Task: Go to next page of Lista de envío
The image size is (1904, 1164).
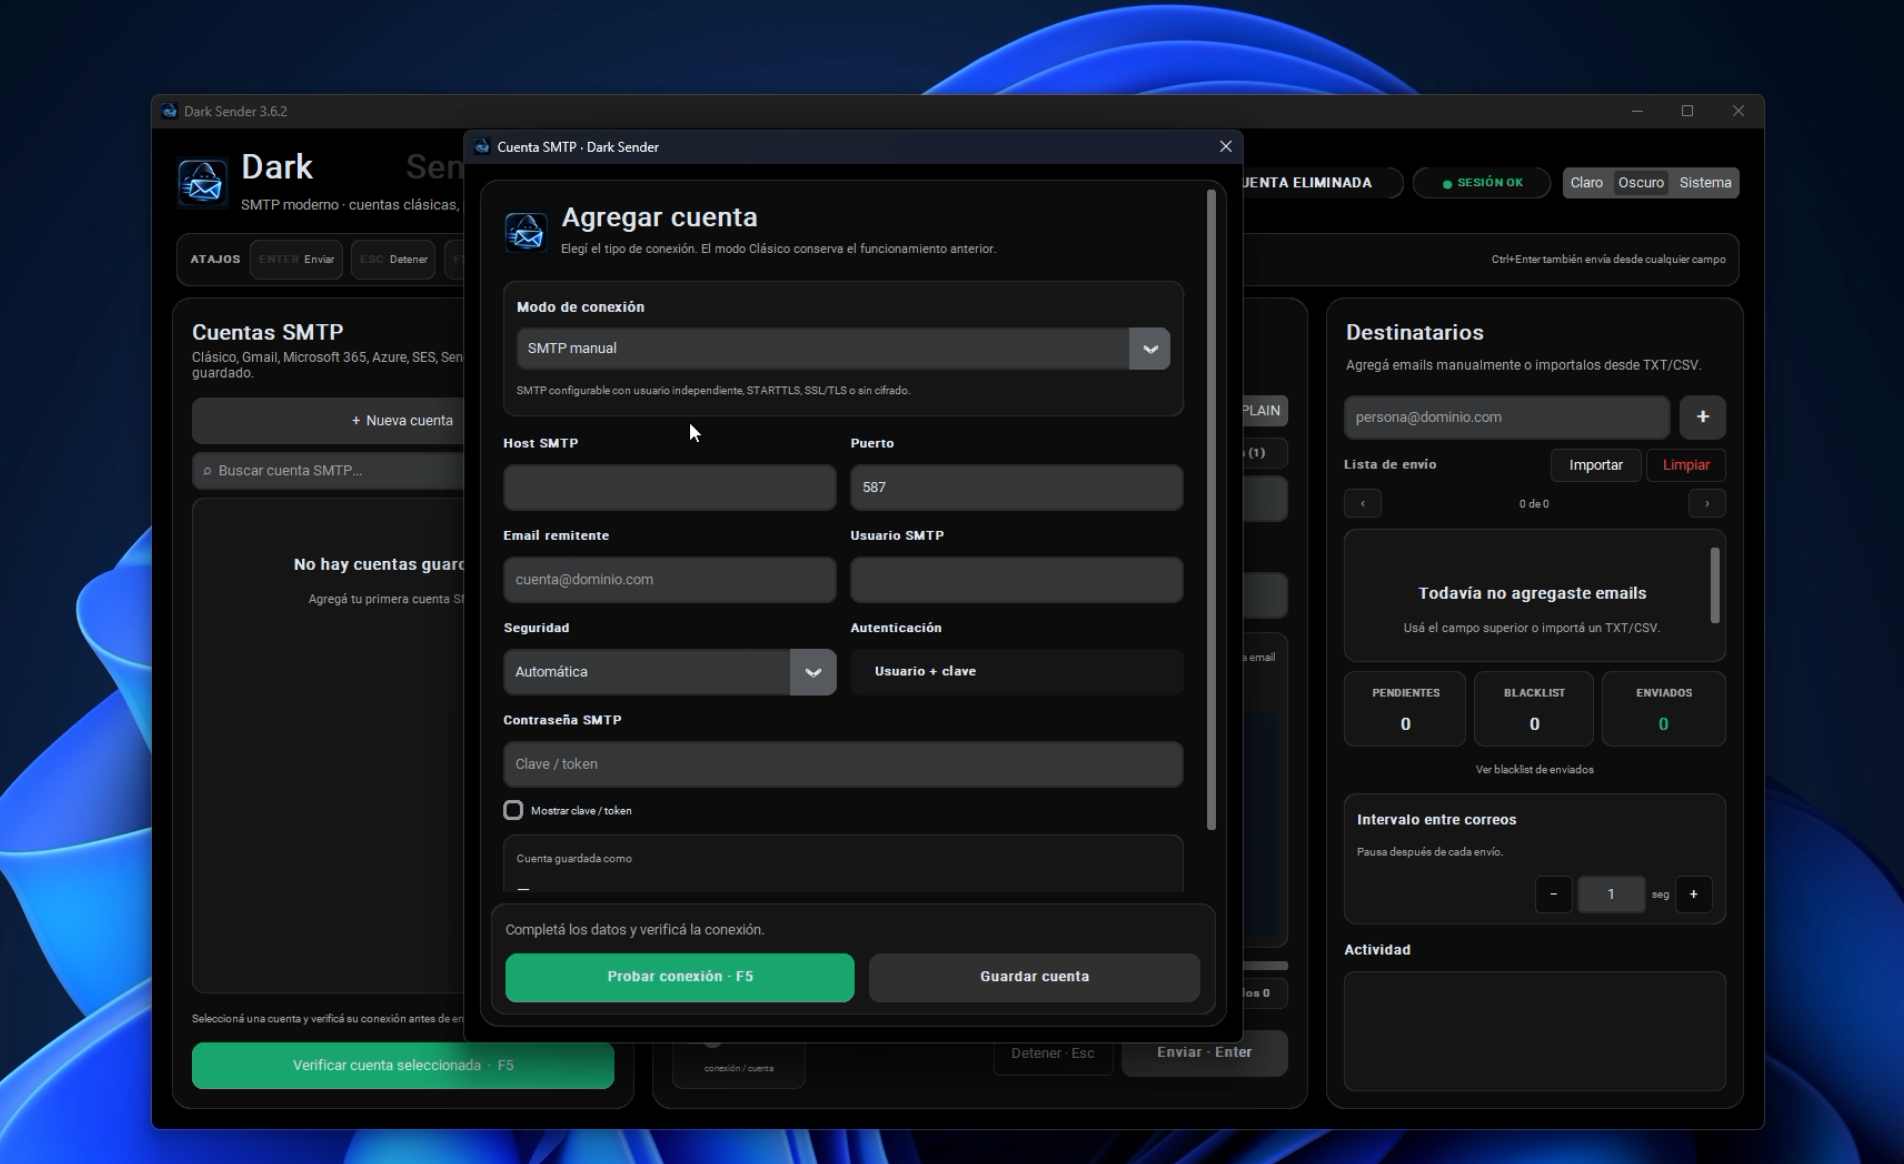Action: (x=1706, y=503)
